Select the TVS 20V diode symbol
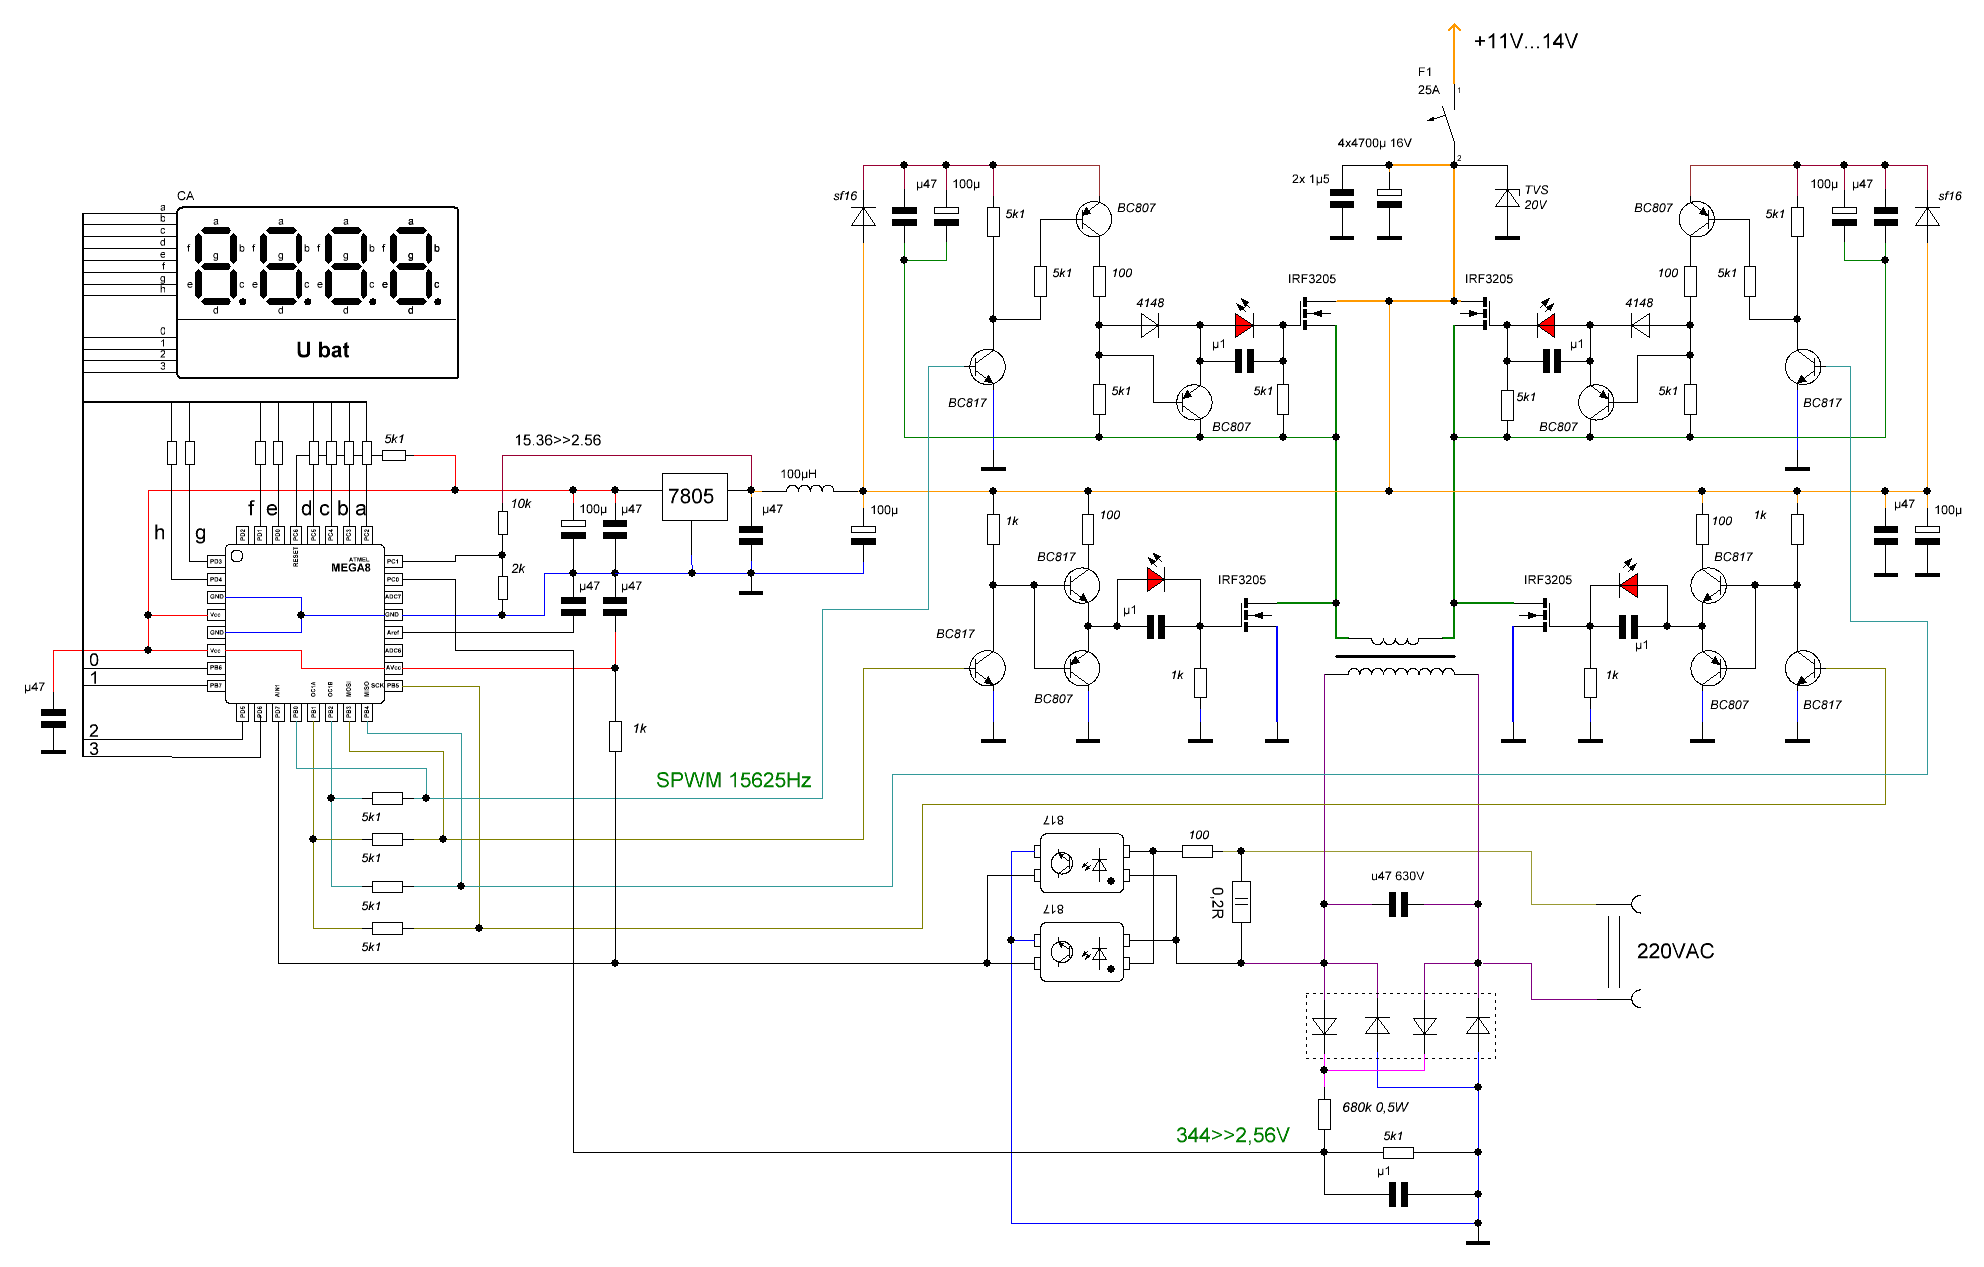The width and height of the screenshot is (1984, 1267). (x=1507, y=198)
